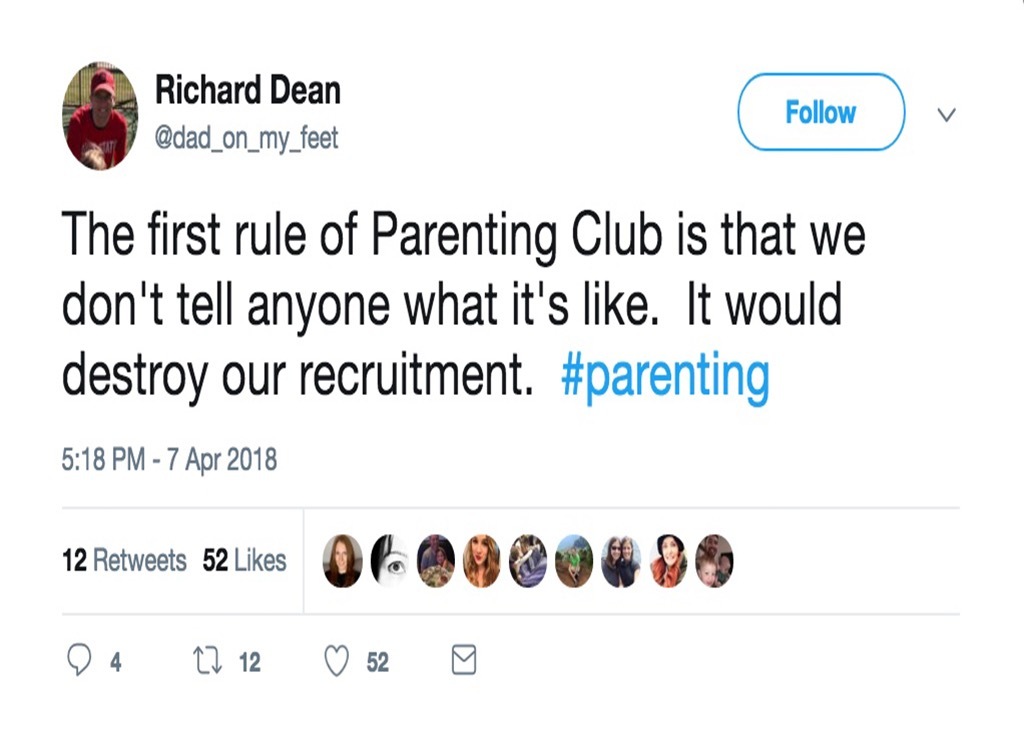Screen dimensions: 1024x750
Task: Click the Richard Dean display name
Action: tap(247, 90)
